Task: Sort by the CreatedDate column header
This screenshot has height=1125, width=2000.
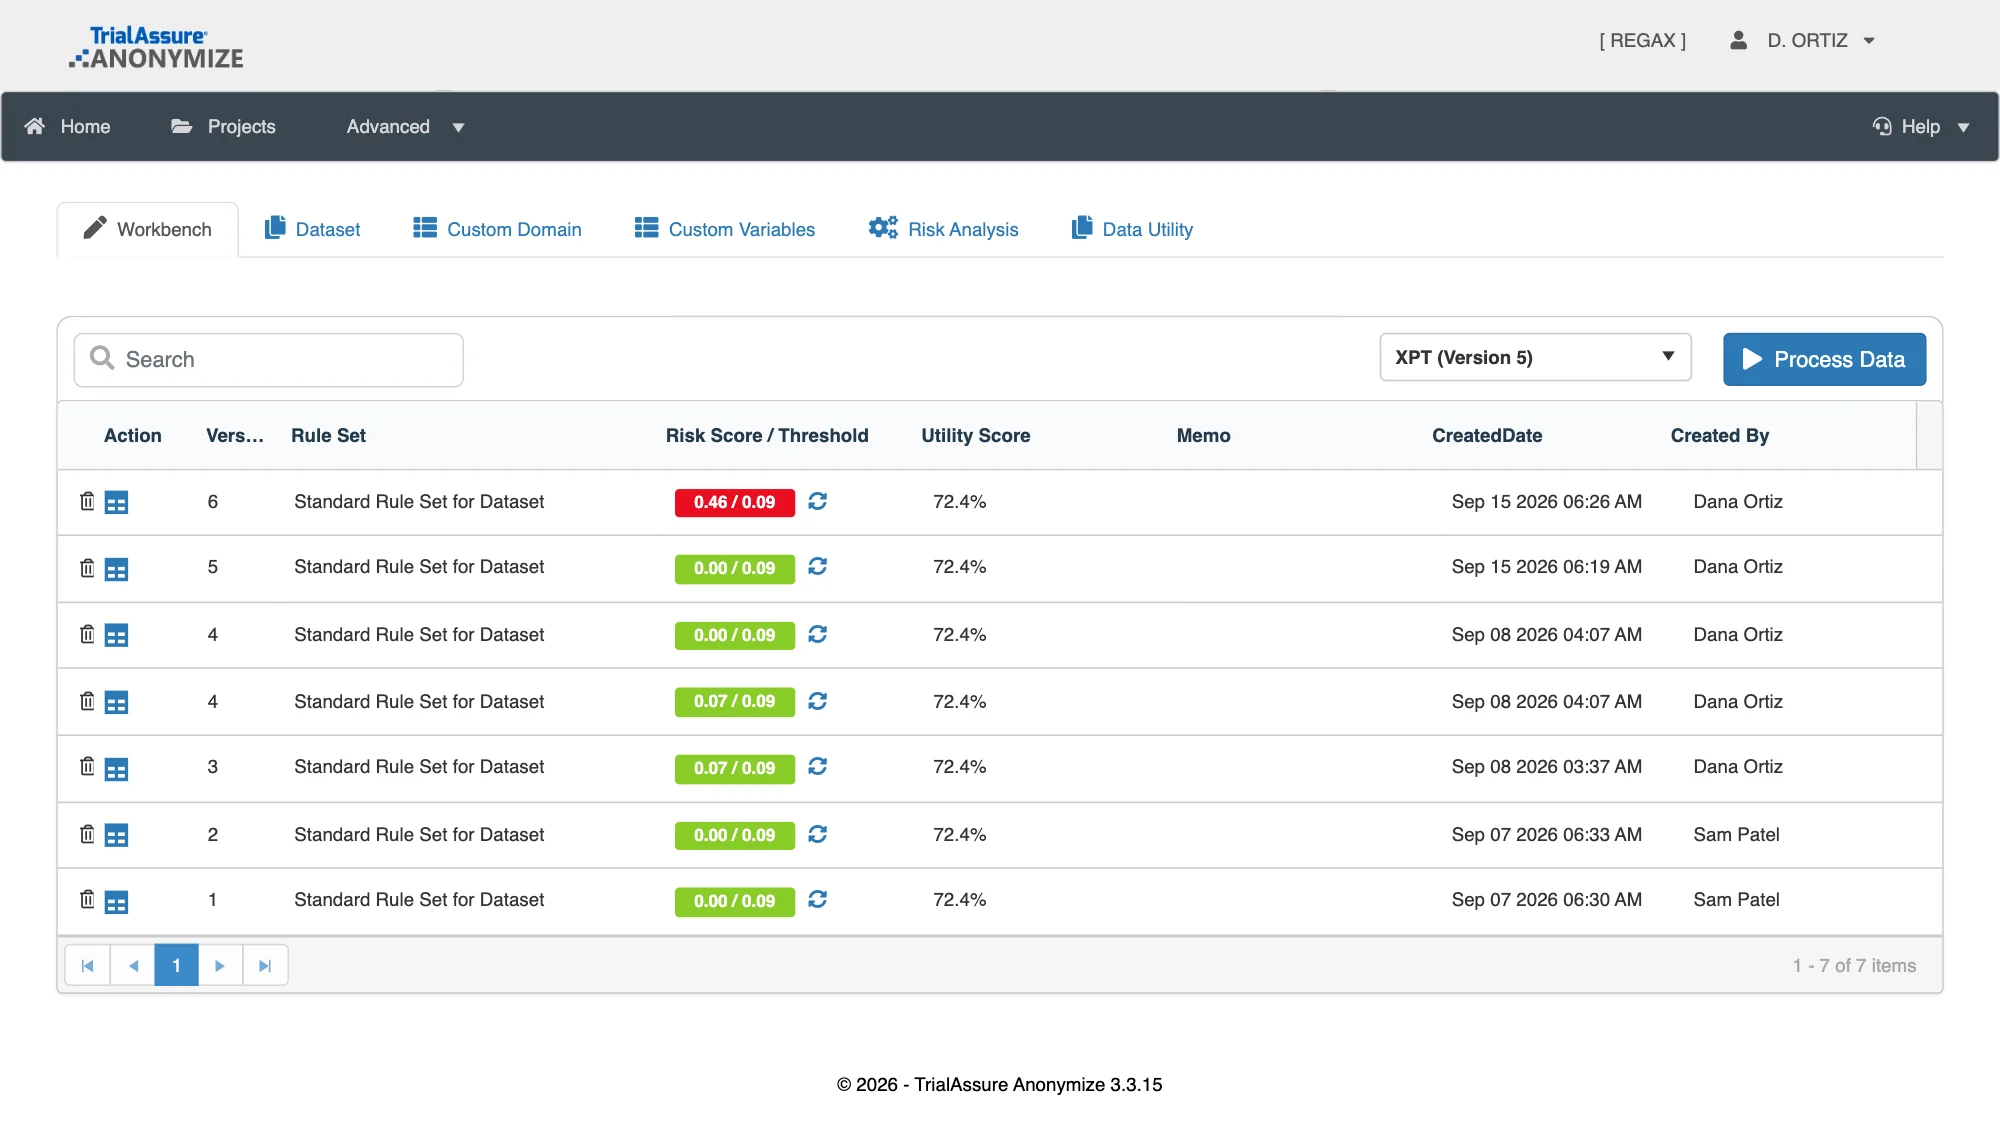Action: click(x=1487, y=436)
